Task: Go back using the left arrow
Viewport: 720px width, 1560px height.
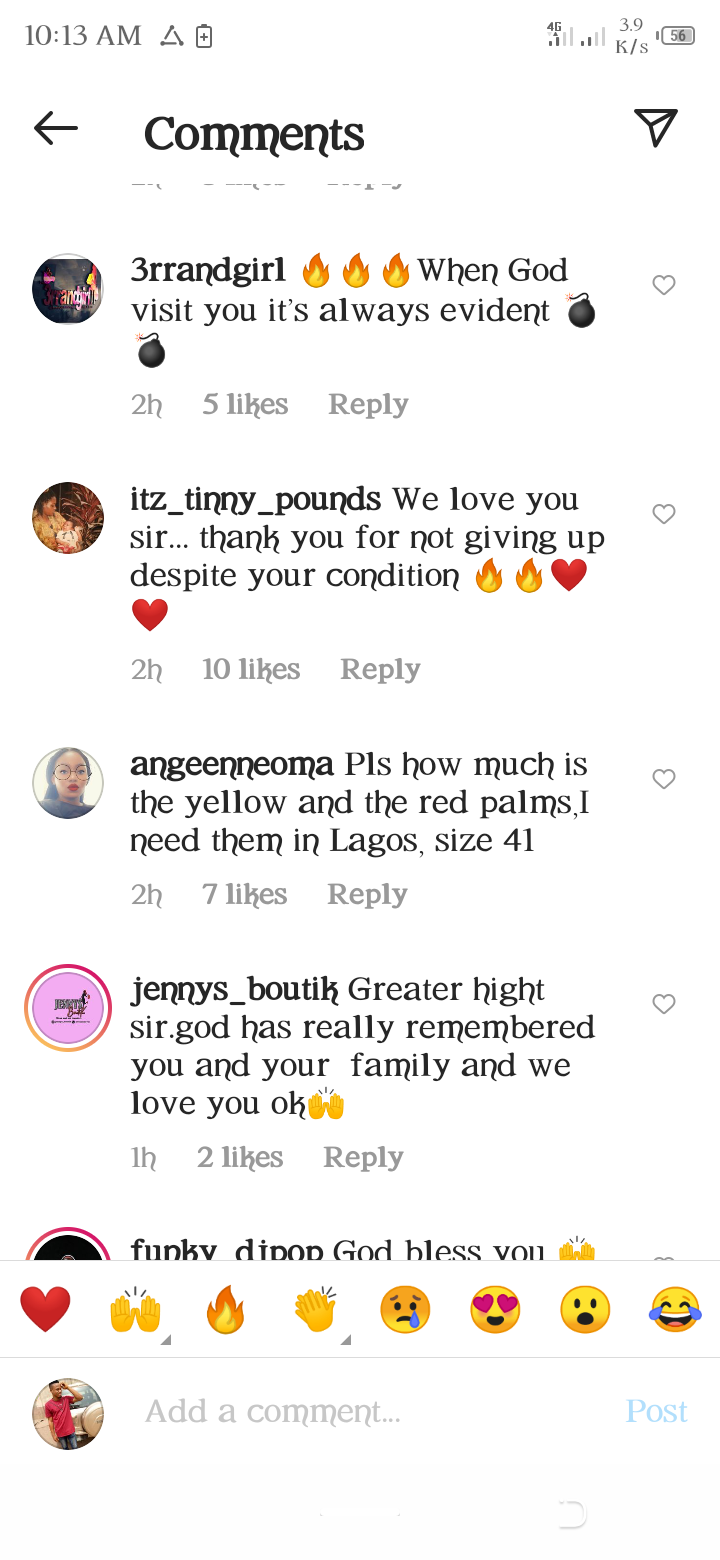Action: click(56, 128)
